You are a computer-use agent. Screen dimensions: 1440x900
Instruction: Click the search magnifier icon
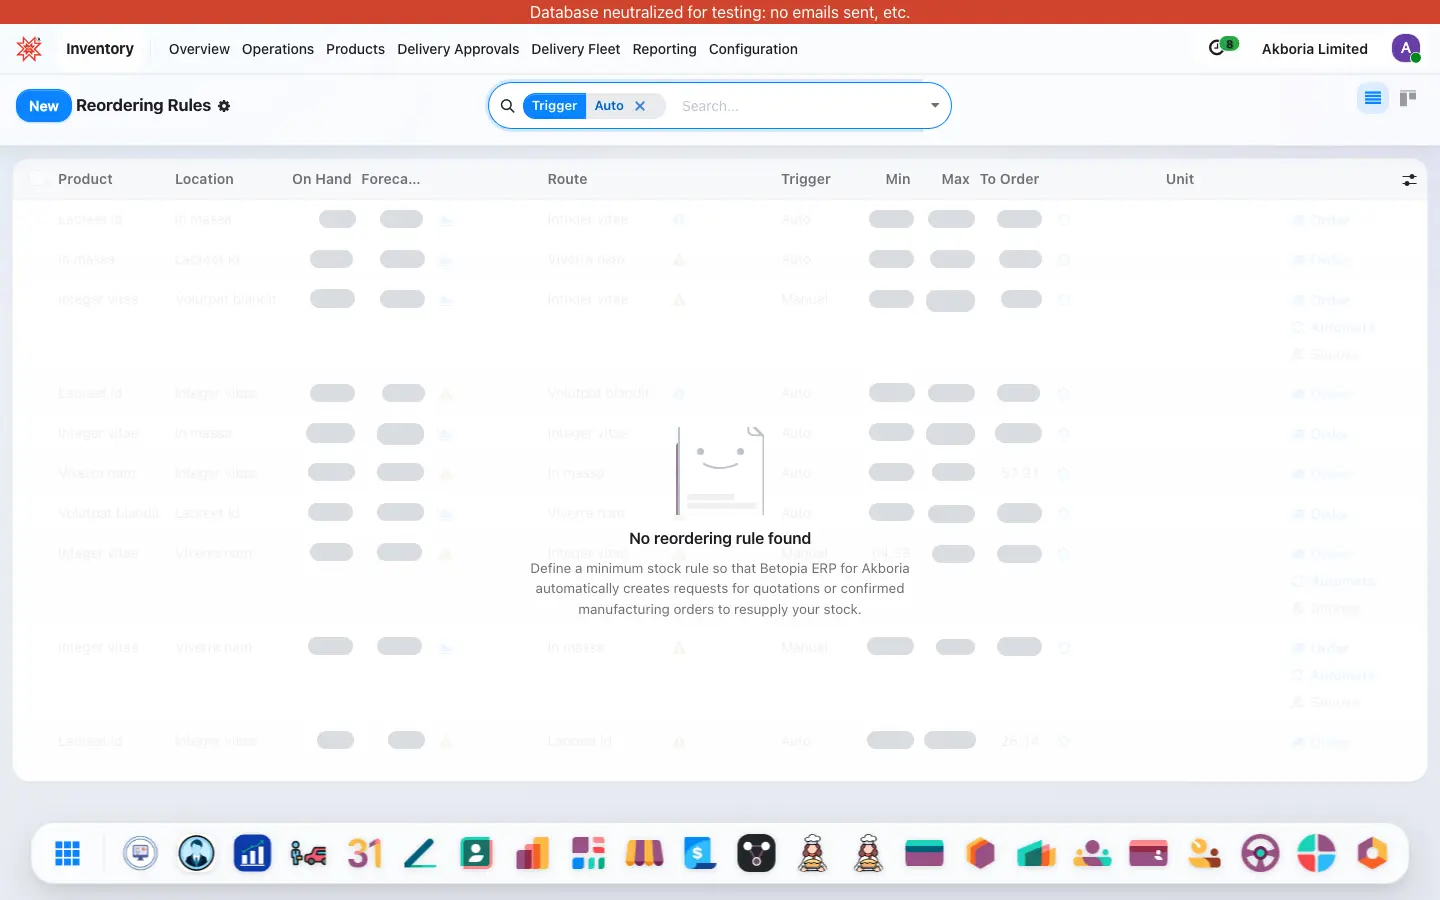coord(507,106)
